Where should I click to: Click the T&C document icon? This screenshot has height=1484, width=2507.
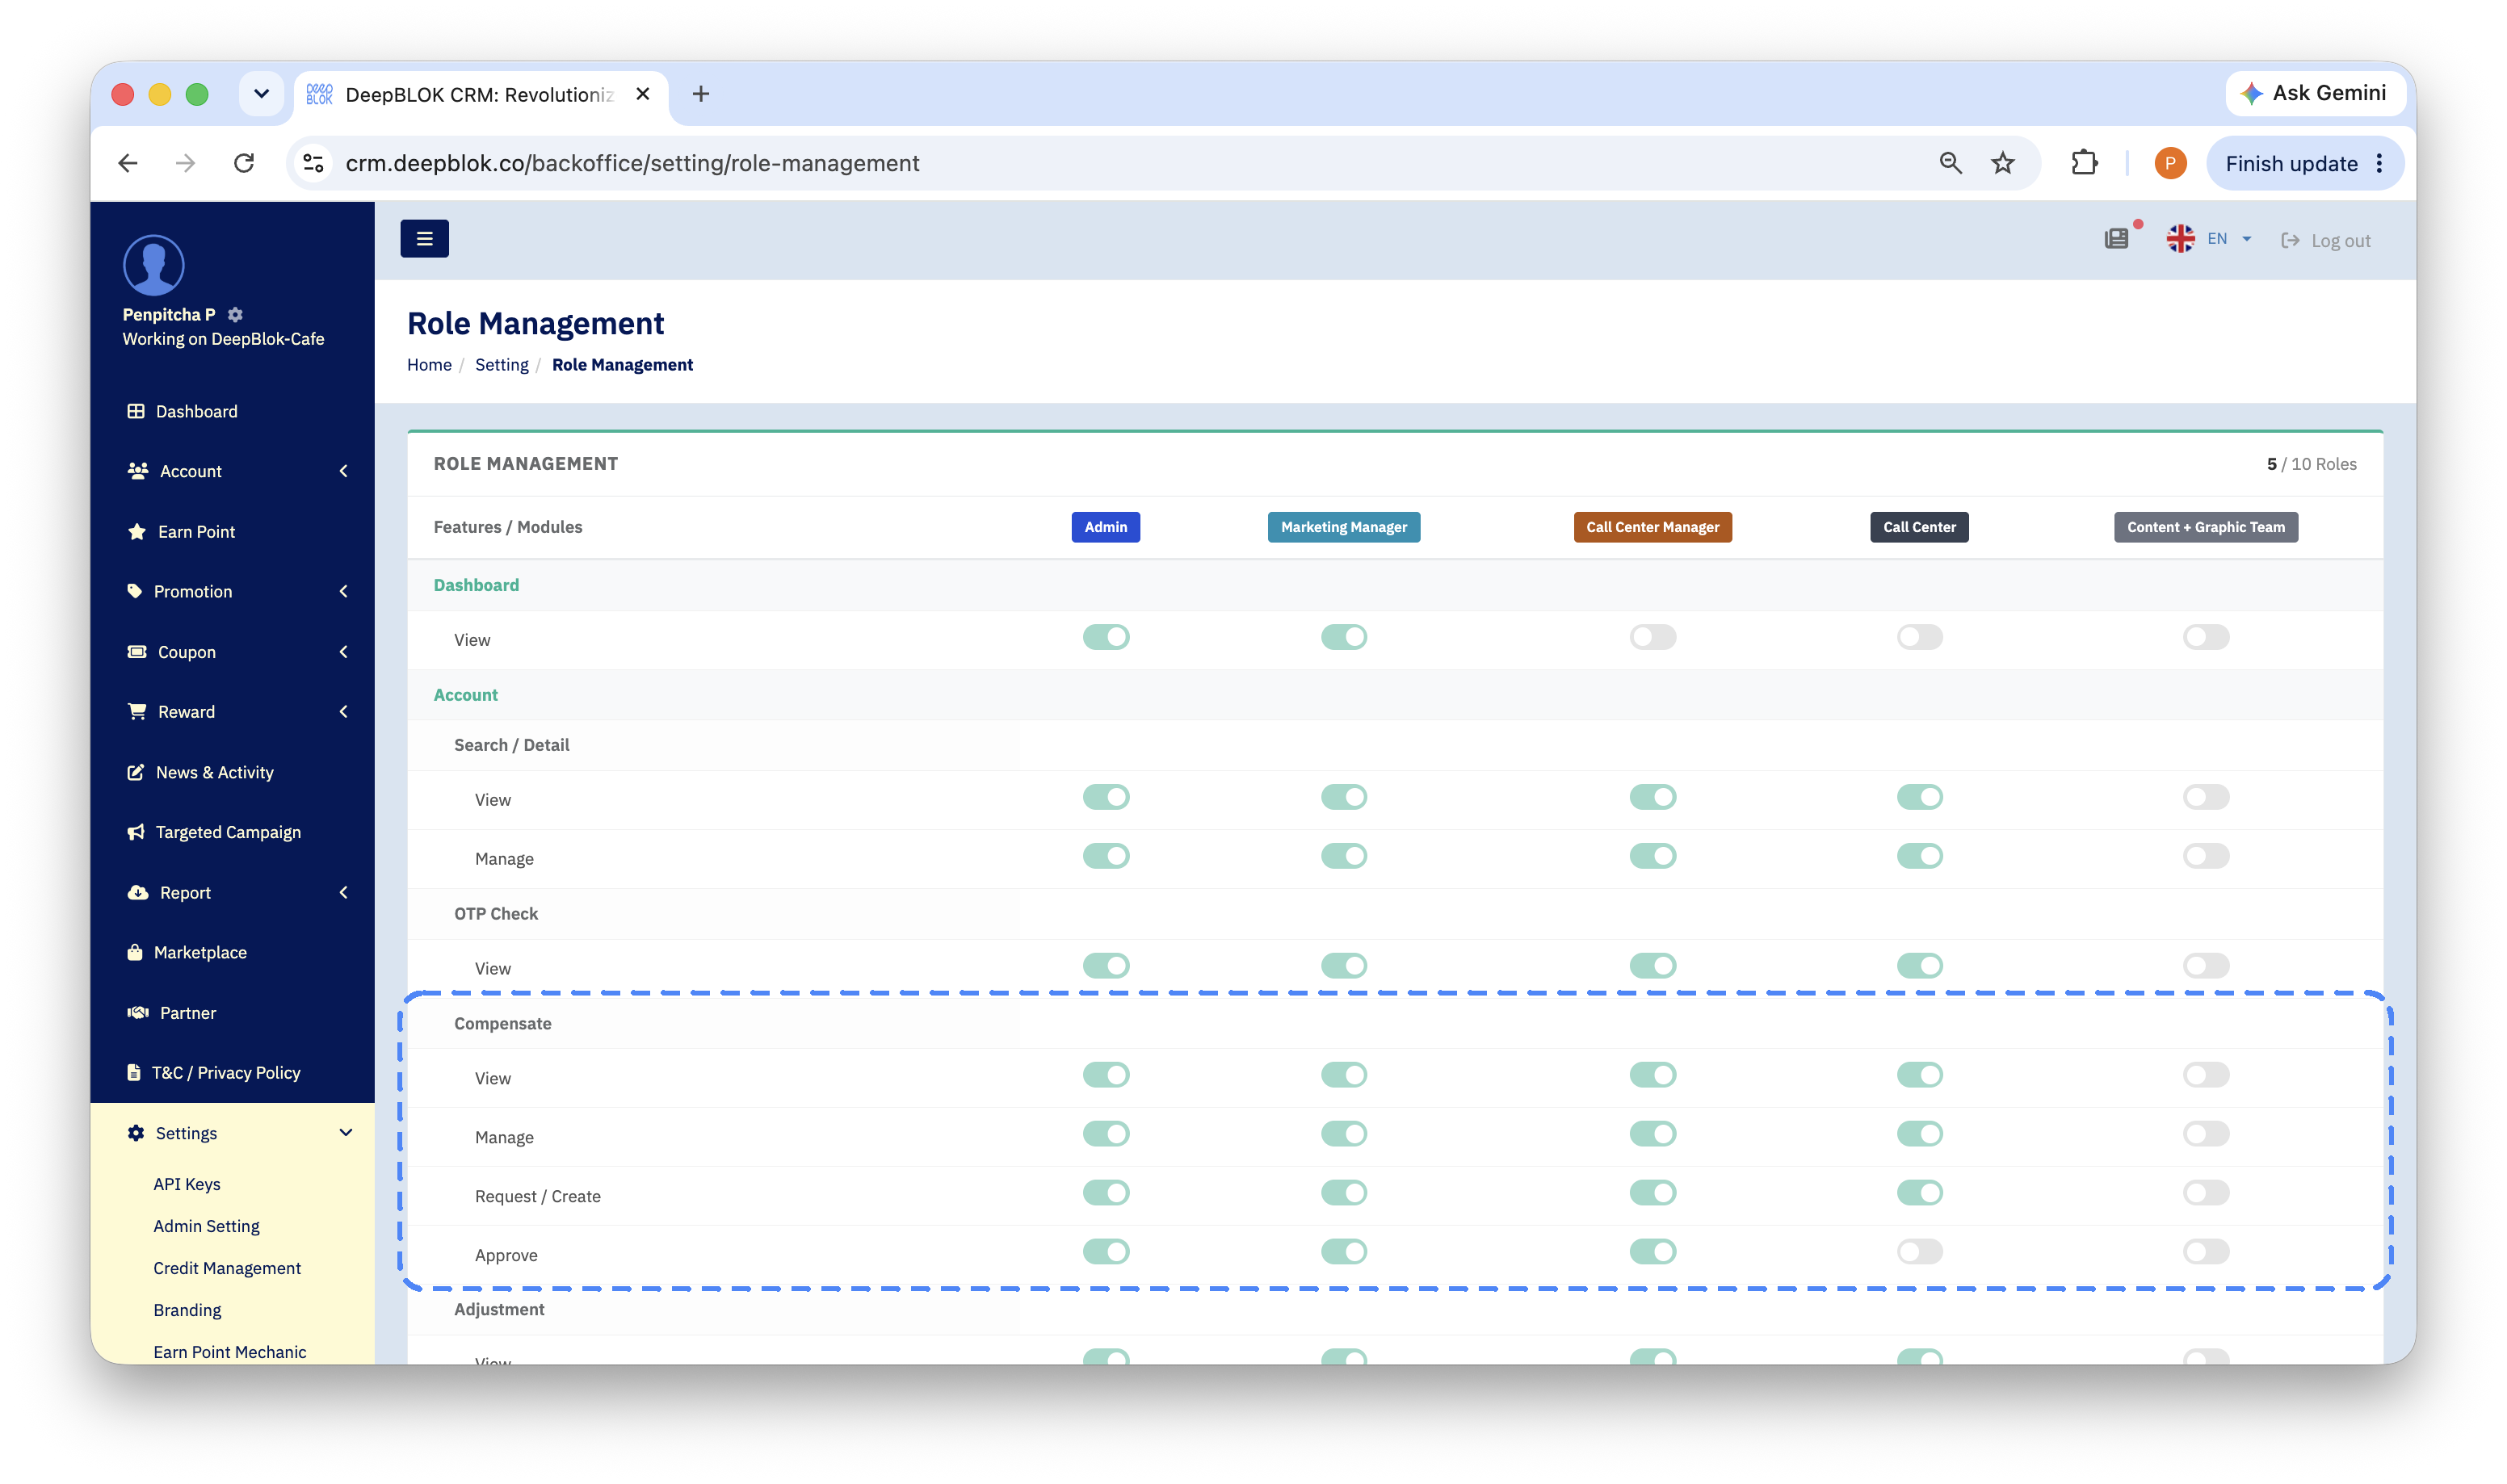point(134,1072)
